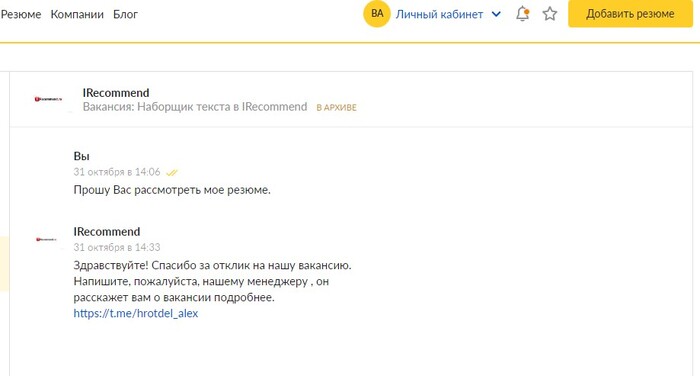
Task: Click the double-check read receipt mark
Action: (x=172, y=172)
